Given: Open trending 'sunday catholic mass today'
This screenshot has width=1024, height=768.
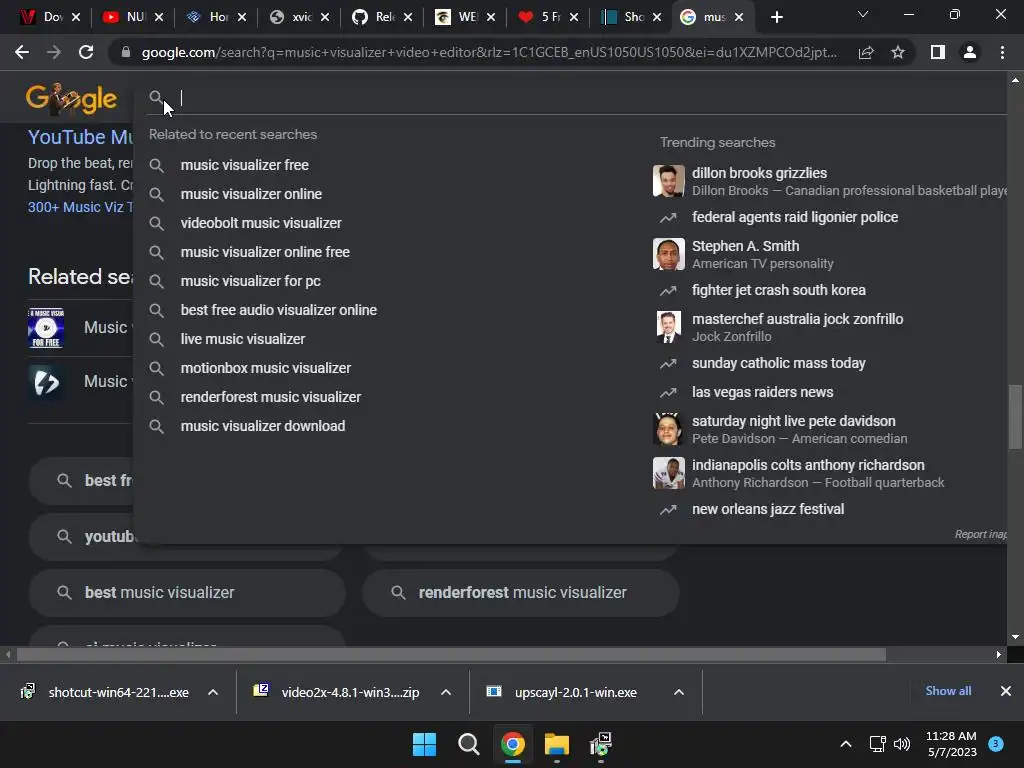Looking at the screenshot, I should pos(778,363).
